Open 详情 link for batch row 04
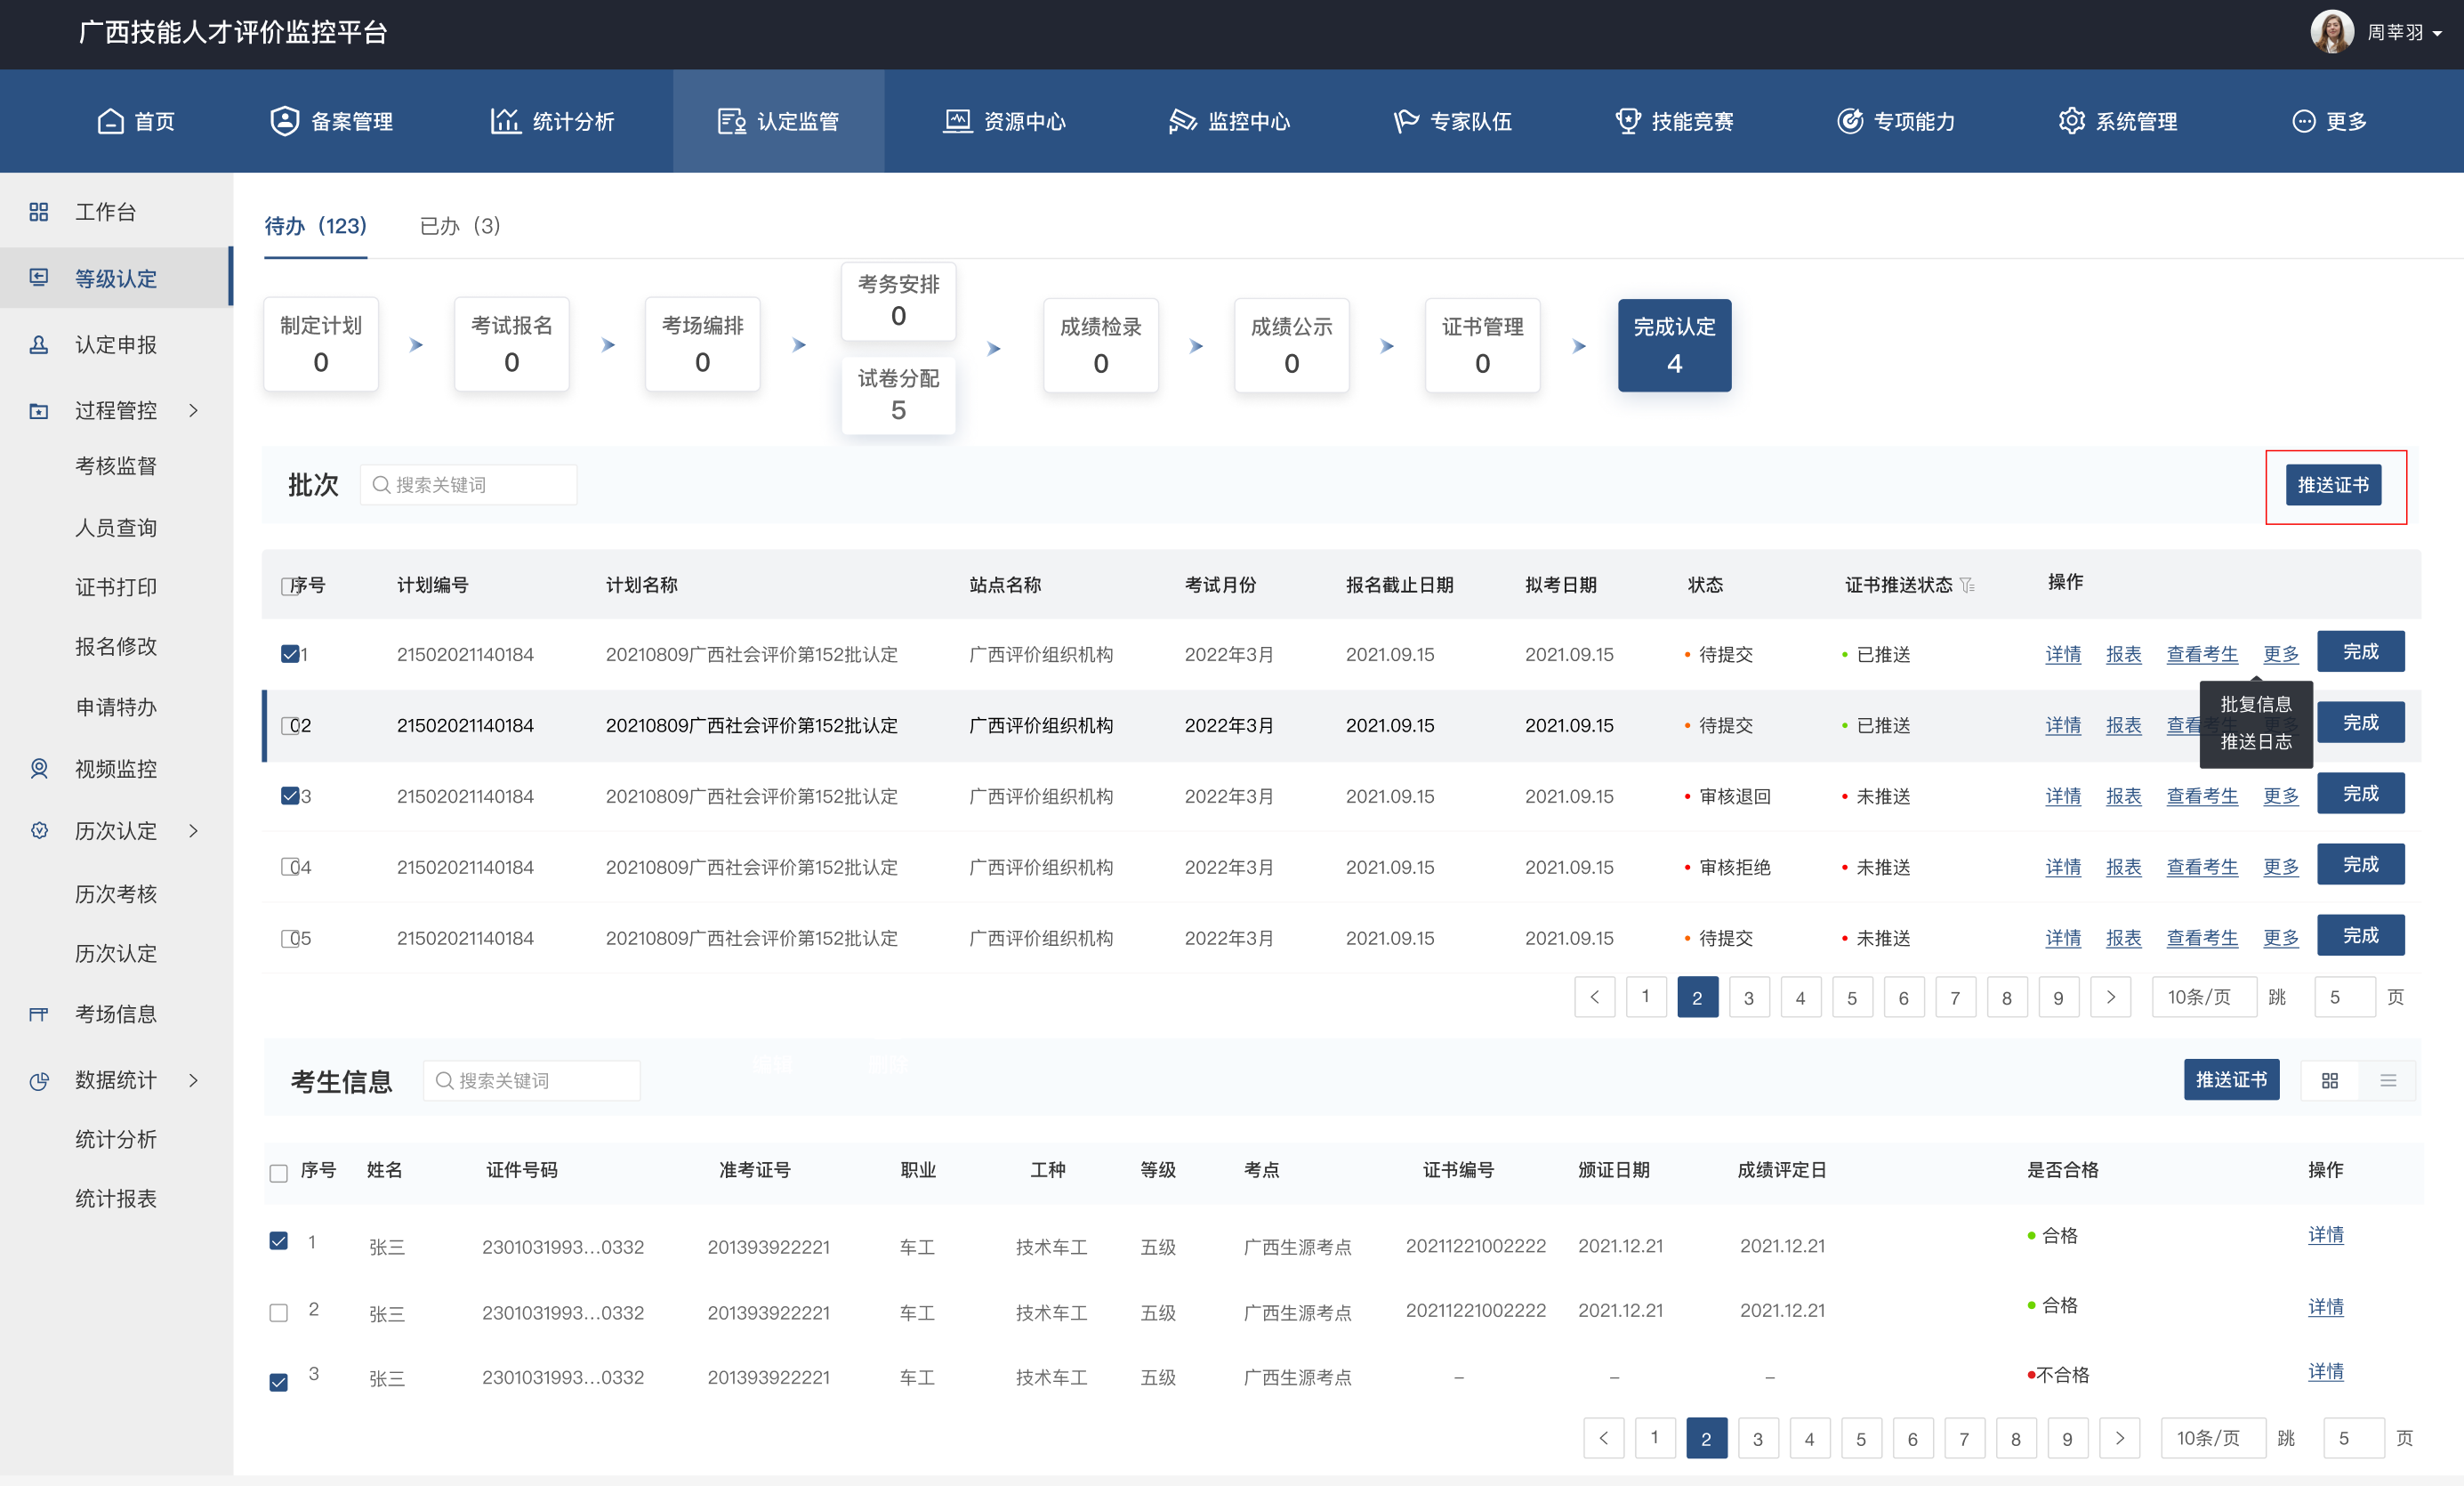 pos(2063,867)
